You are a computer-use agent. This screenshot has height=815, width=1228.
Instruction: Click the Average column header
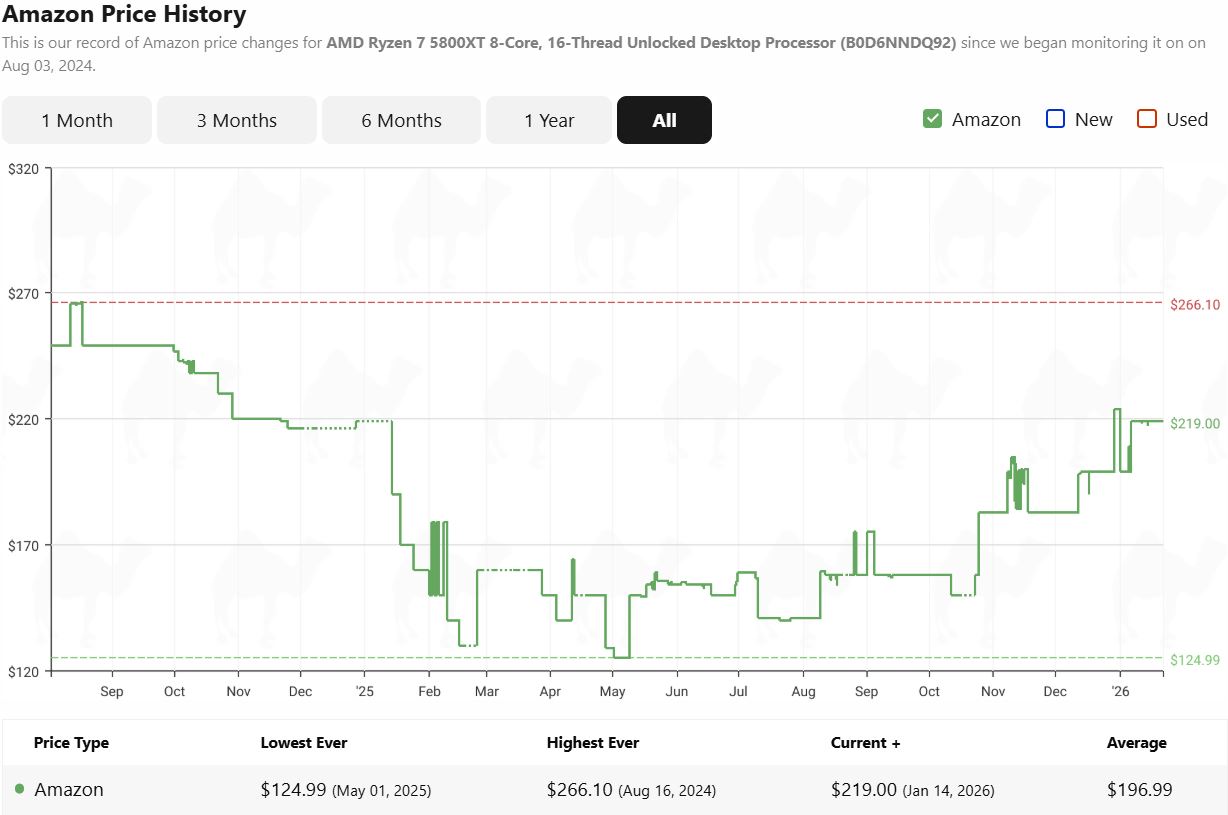pos(1136,743)
